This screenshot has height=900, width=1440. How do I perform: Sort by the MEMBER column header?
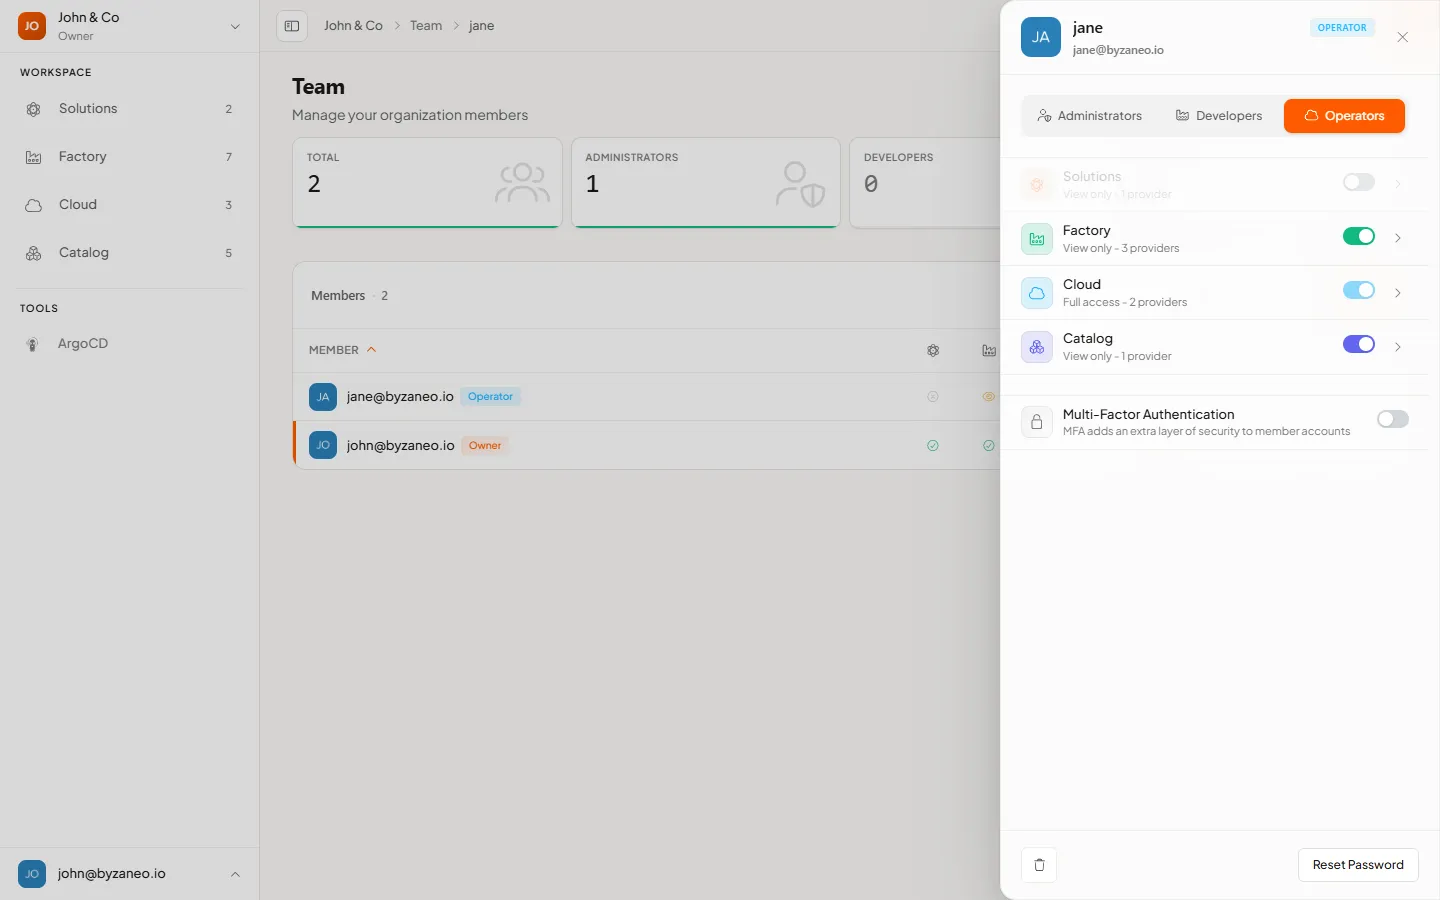tap(342, 350)
